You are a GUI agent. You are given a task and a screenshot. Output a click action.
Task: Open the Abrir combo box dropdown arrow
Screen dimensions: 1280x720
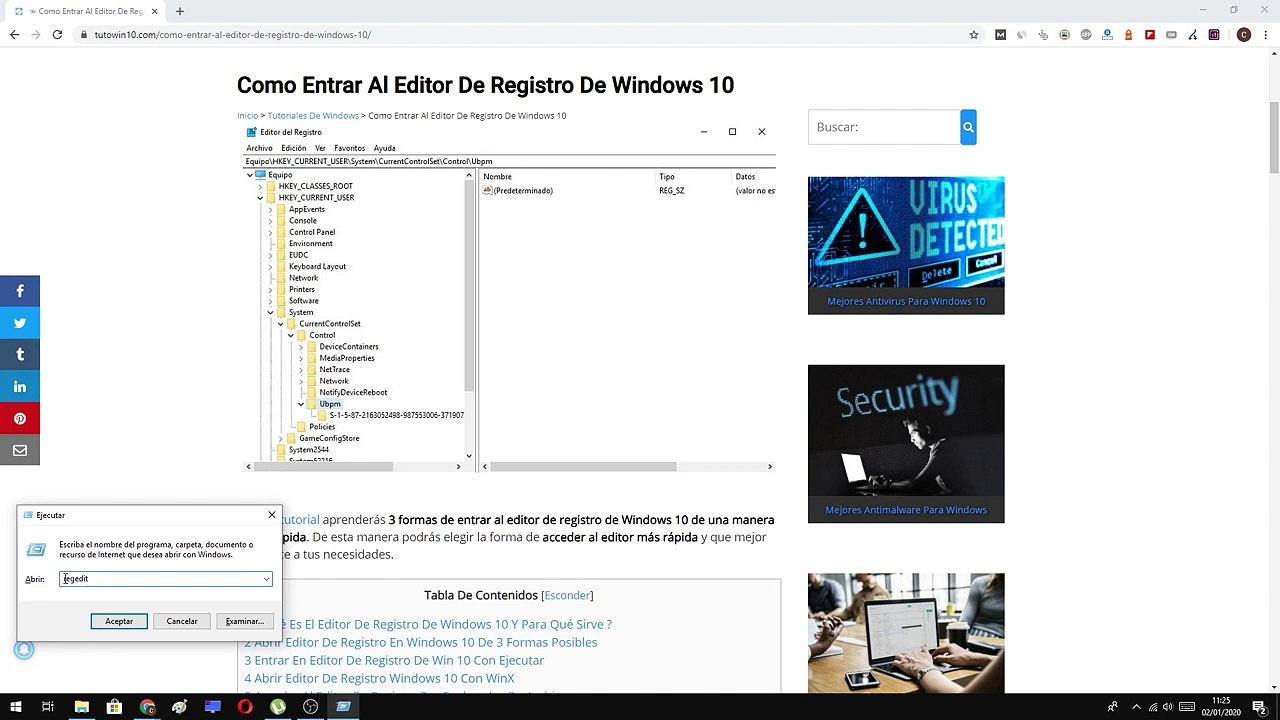point(266,579)
